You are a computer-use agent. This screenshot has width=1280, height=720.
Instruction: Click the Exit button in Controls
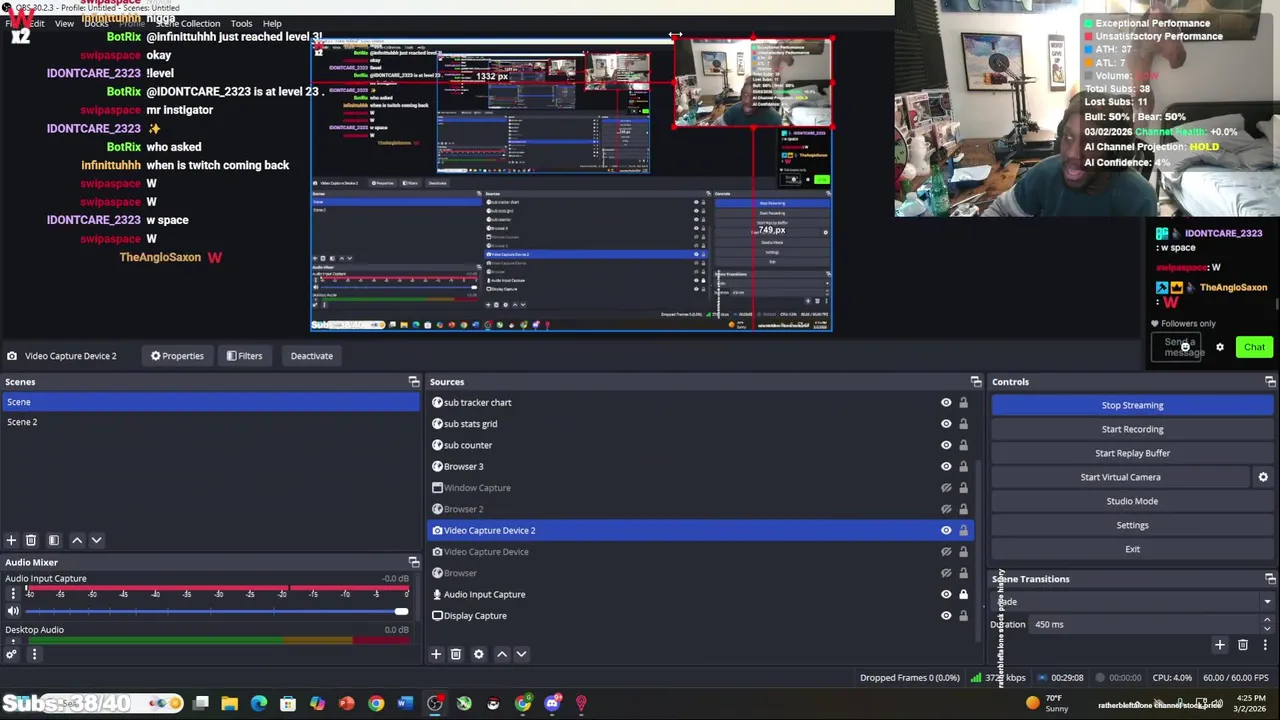[x=1133, y=549]
